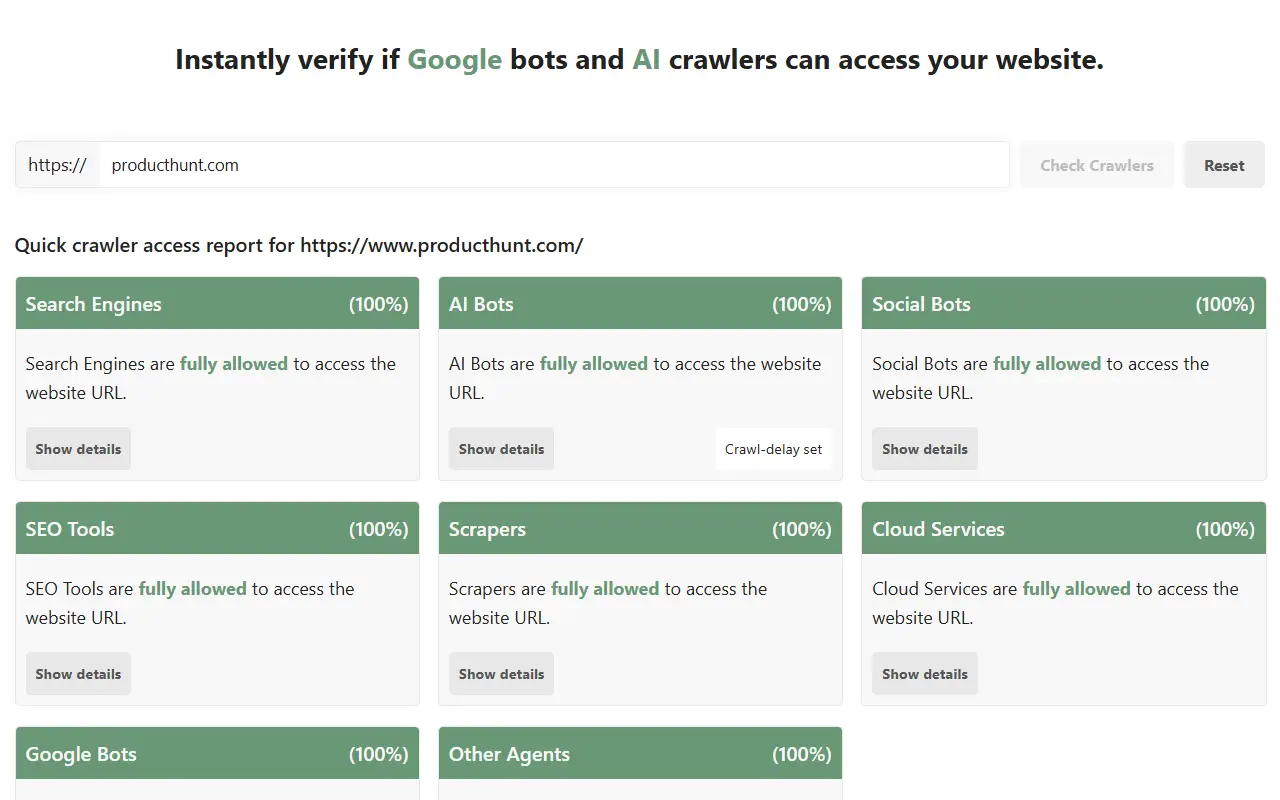The width and height of the screenshot is (1280, 800).
Task: Show details for Scrapers
Action: click(501, 673)
